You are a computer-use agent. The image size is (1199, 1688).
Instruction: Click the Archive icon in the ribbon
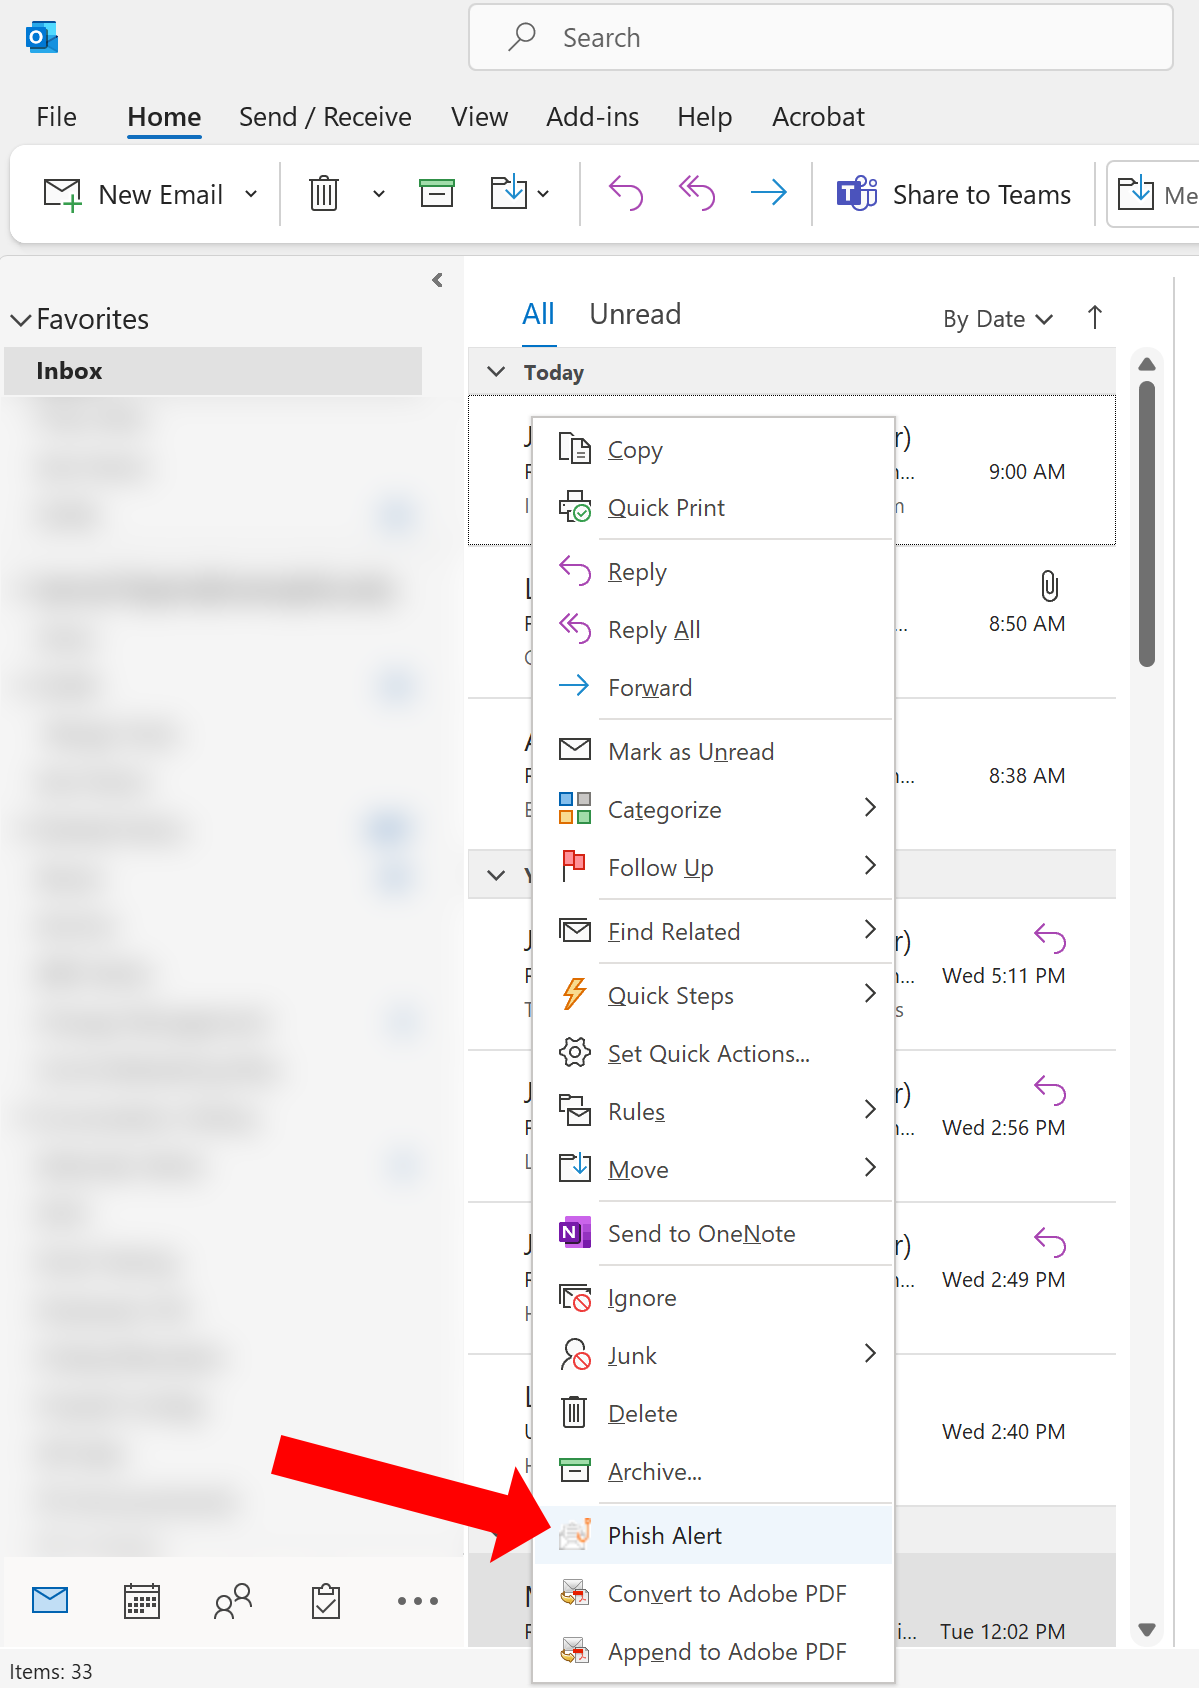(436, 193)
